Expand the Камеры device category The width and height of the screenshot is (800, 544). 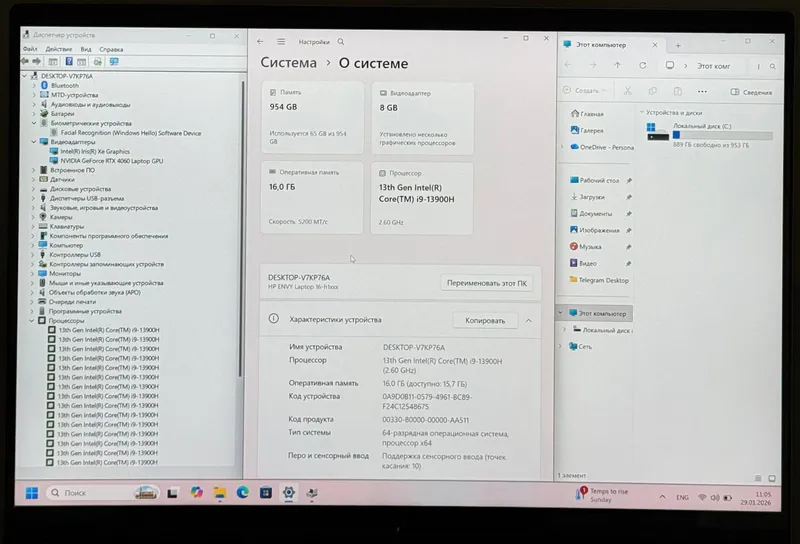pos(33,217)
